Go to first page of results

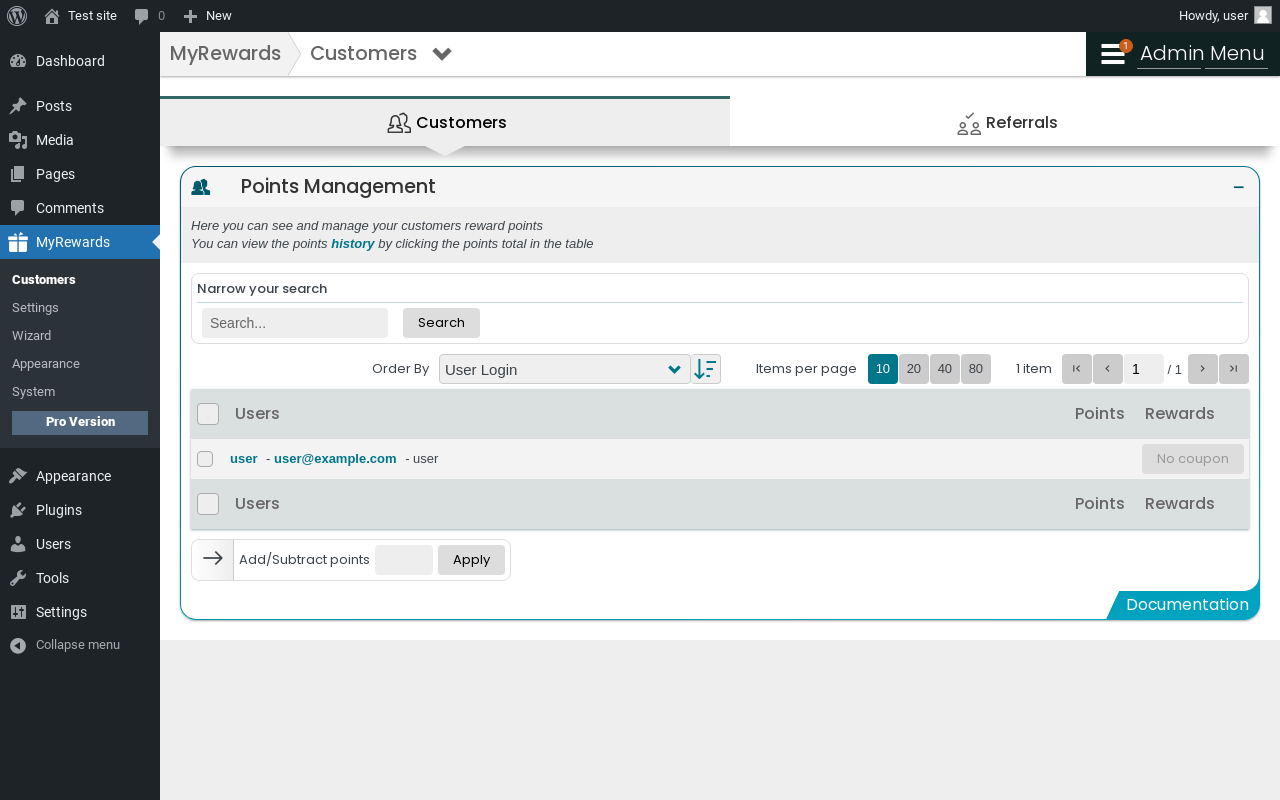point(1077,369)
